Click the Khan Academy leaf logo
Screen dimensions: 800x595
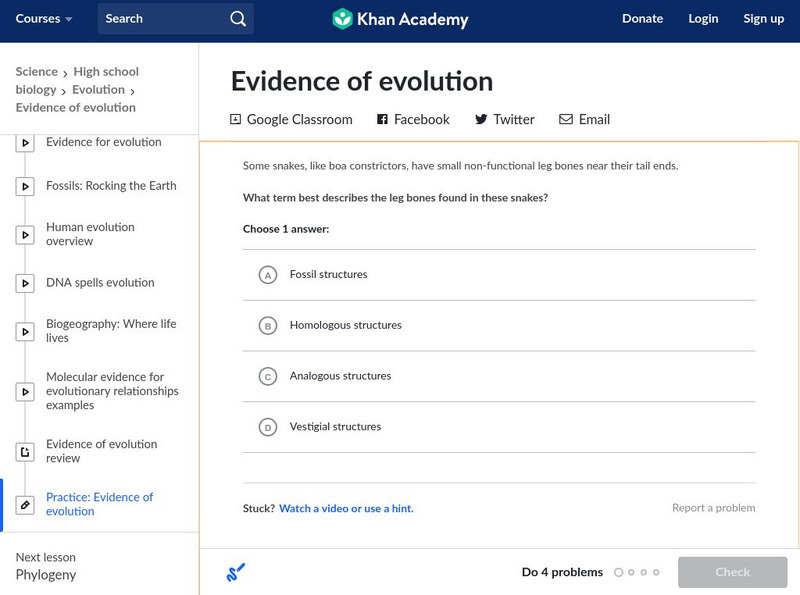point(343,17)
